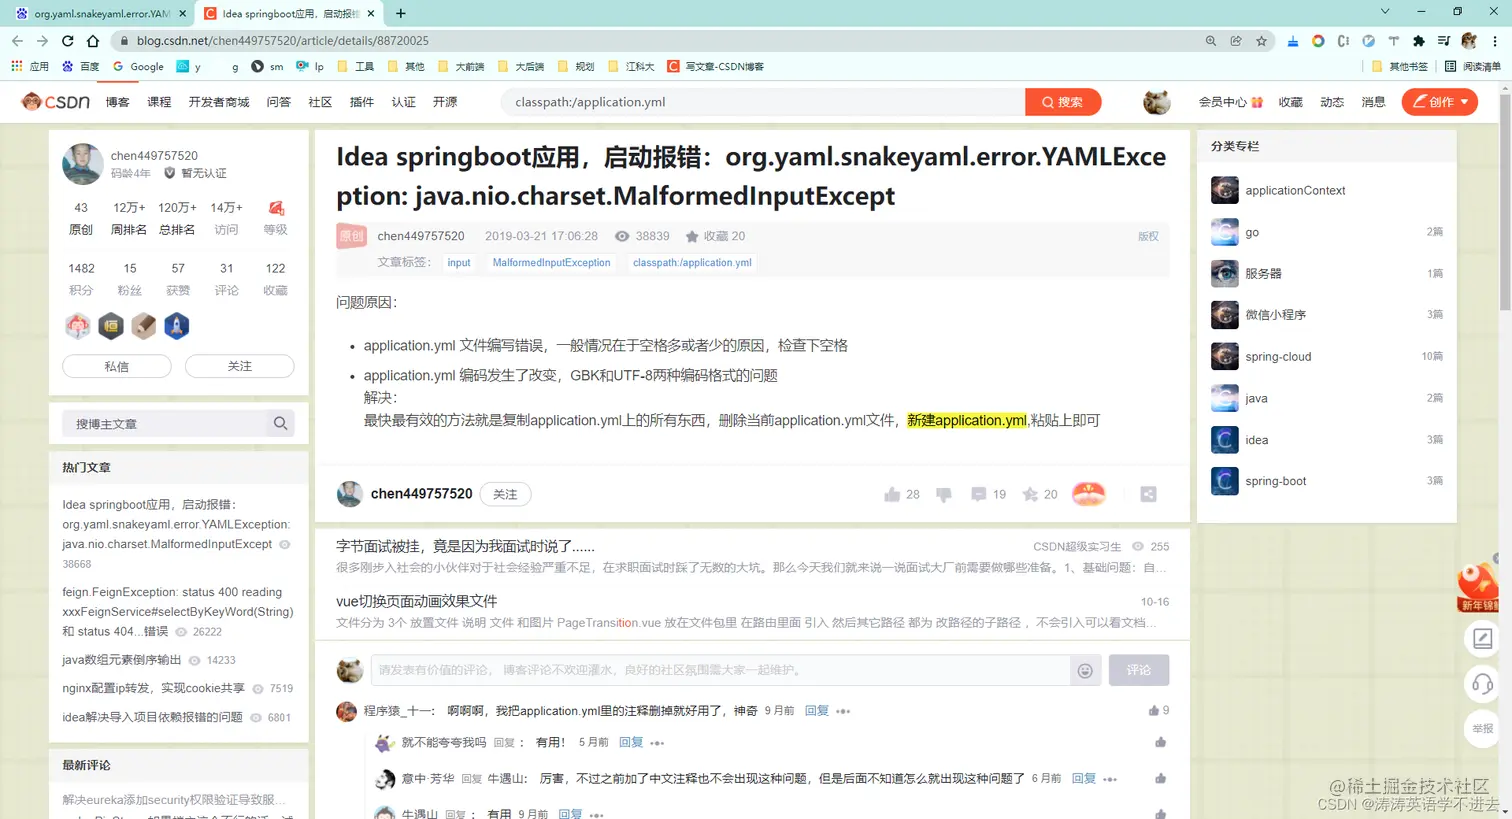The image size is (1512, 819).
Task: Share the article via the share icon
Action: 1148,493
